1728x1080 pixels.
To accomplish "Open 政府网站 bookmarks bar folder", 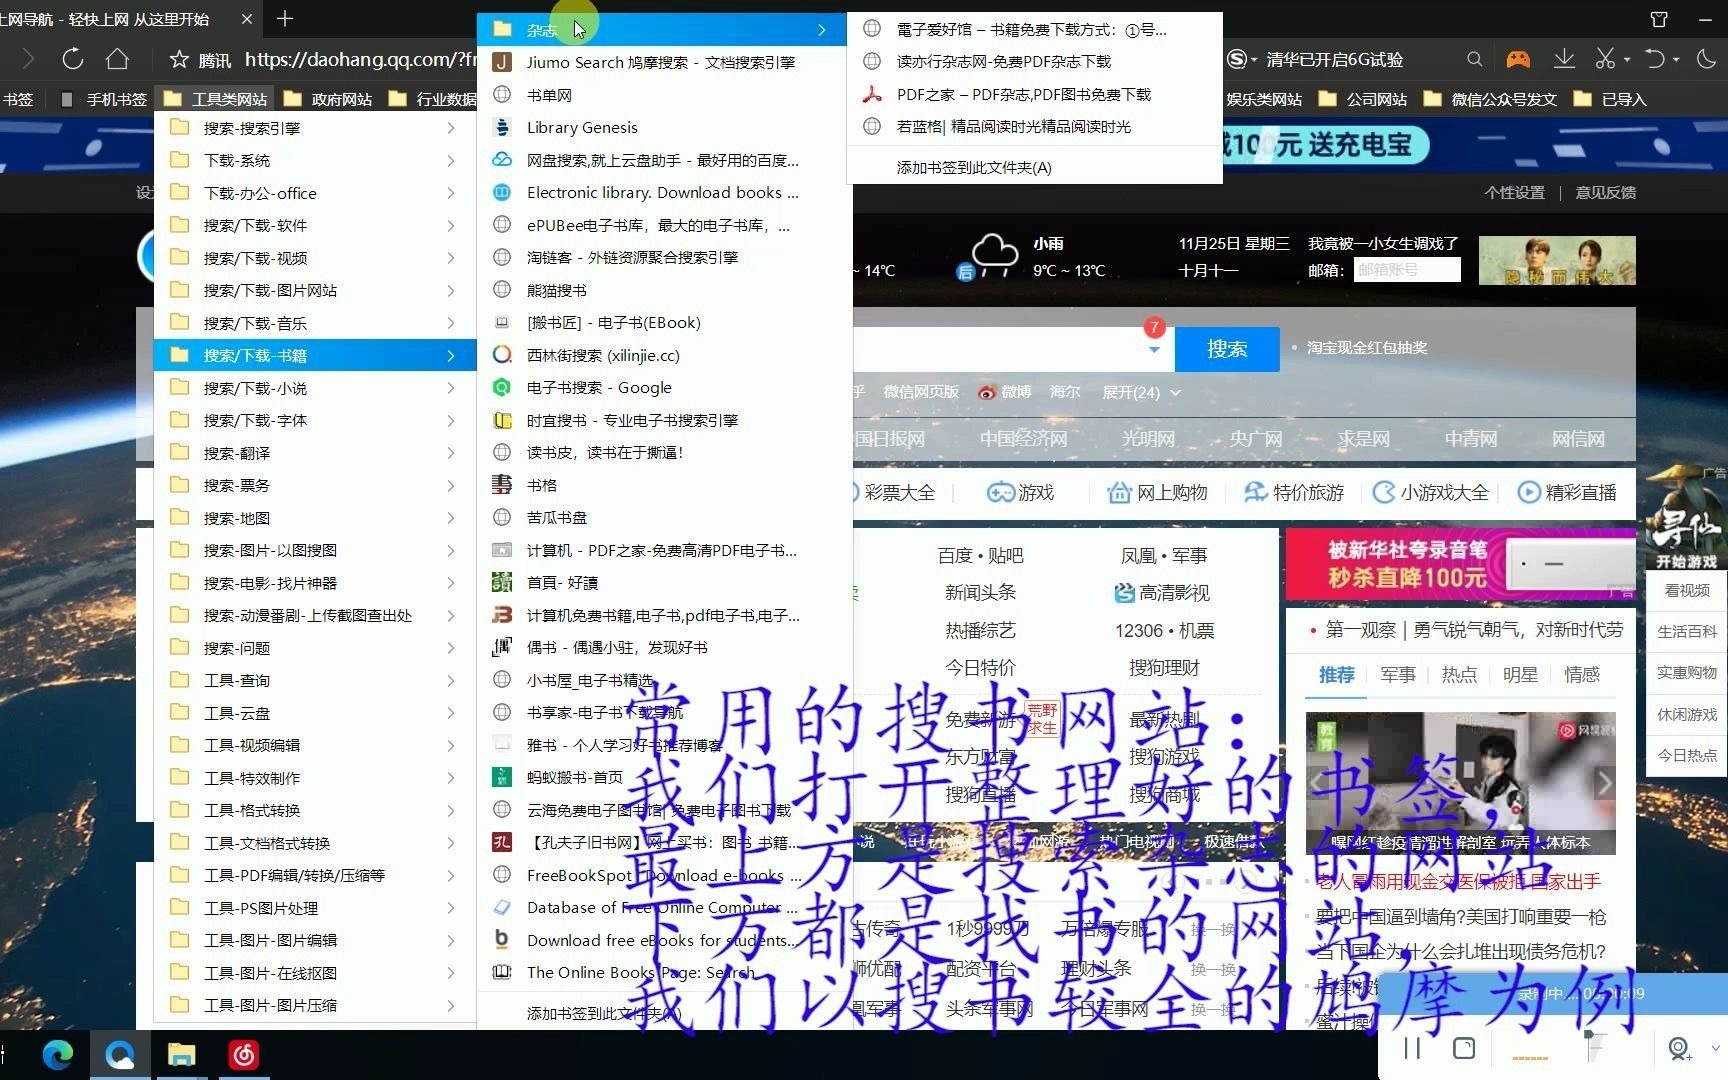I will point(329,99).
